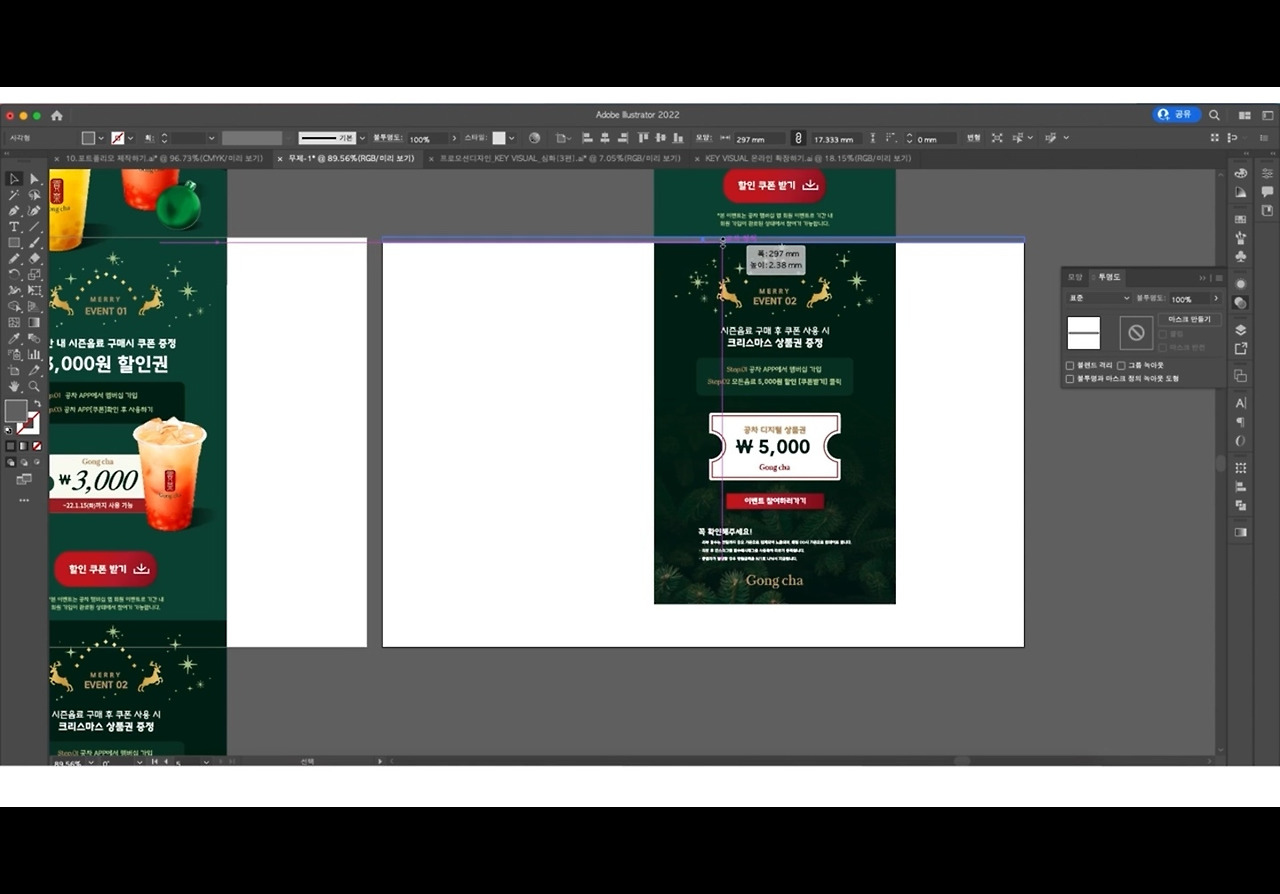Click the 변형 transform link
1280x894 pixels.
[973, 139]
